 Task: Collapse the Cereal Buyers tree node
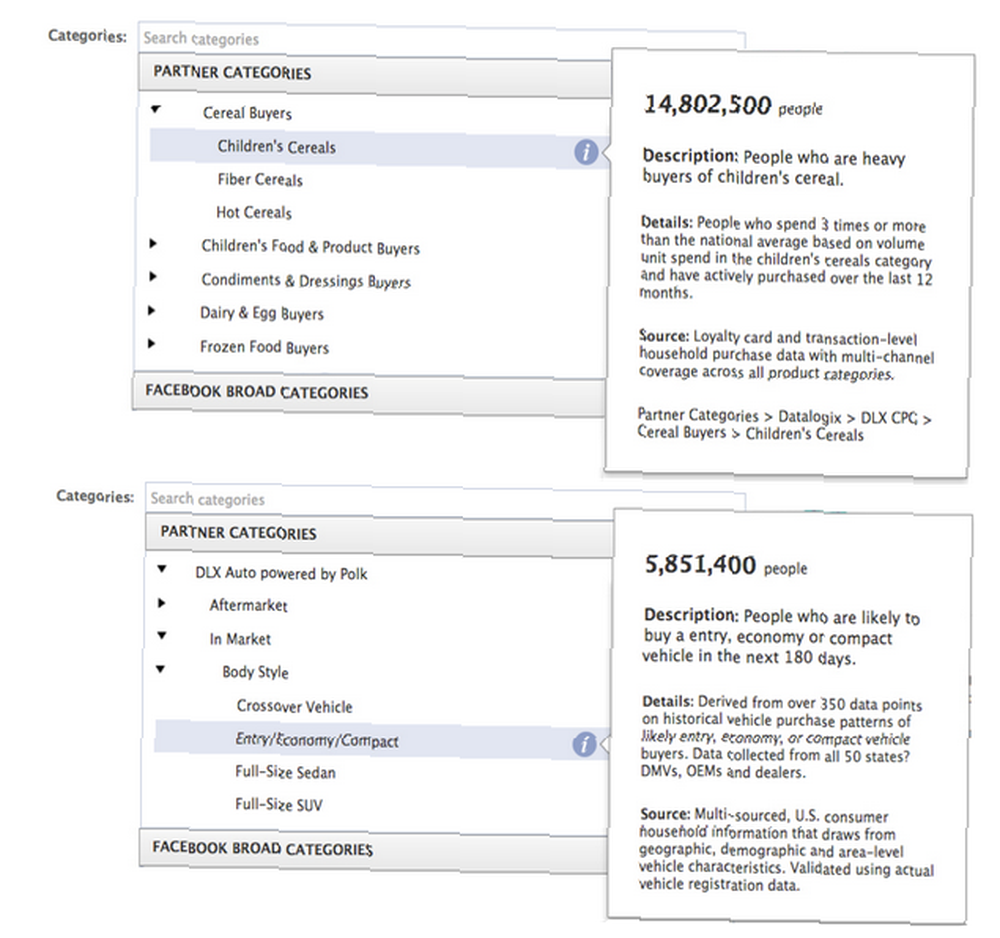tap(156, 110)
